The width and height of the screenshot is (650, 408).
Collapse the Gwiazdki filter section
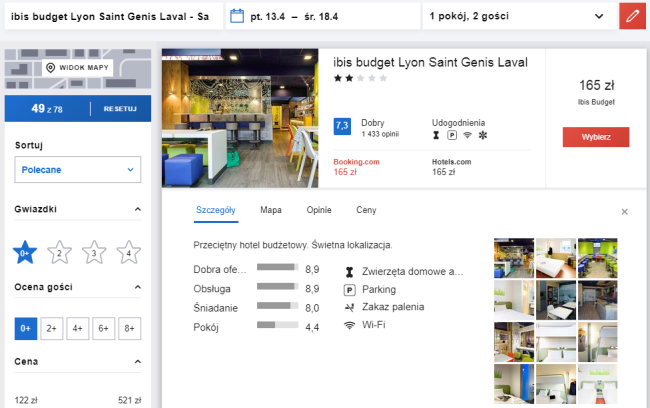pyautogui.click(x=136, y=210)
